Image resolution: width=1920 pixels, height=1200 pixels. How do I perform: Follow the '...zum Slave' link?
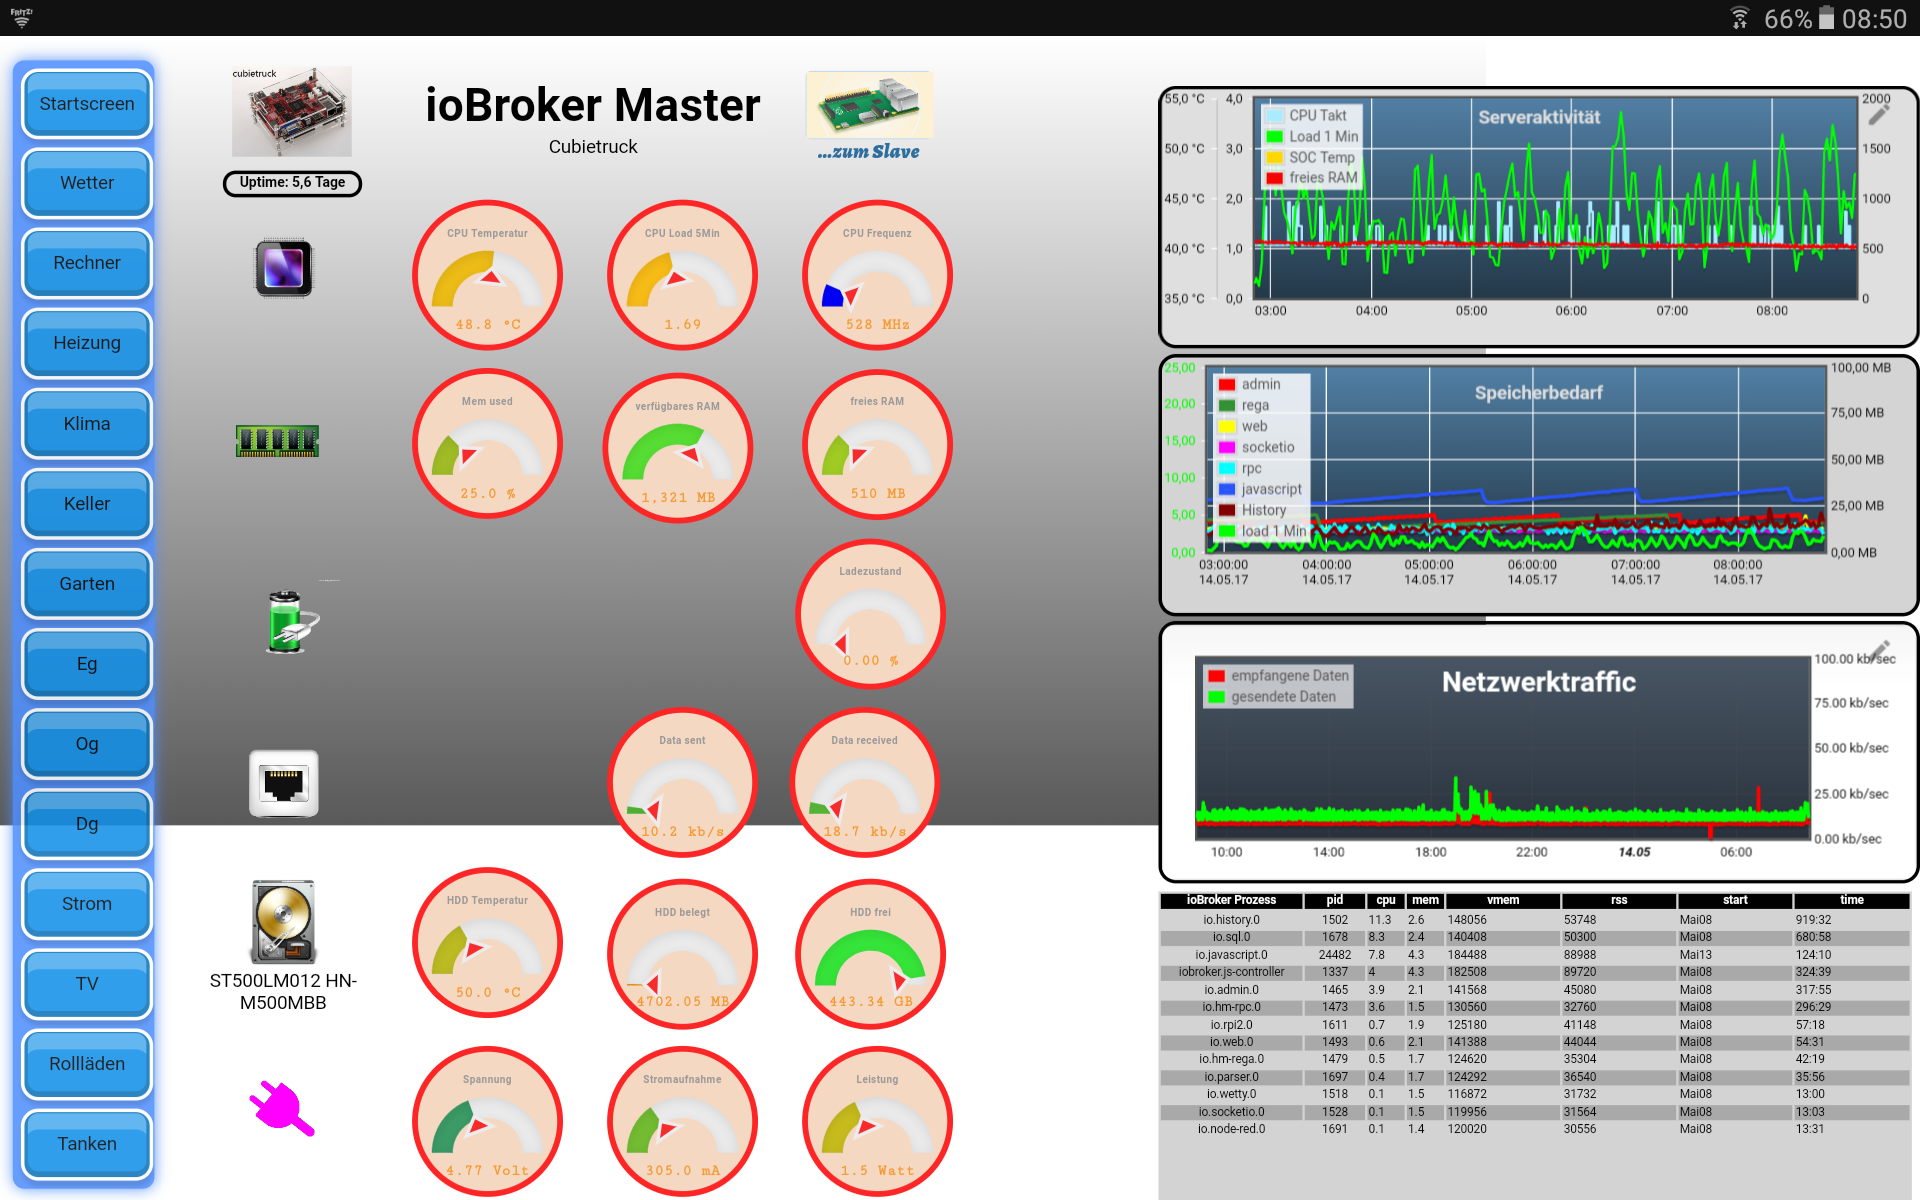click(868, 152)
